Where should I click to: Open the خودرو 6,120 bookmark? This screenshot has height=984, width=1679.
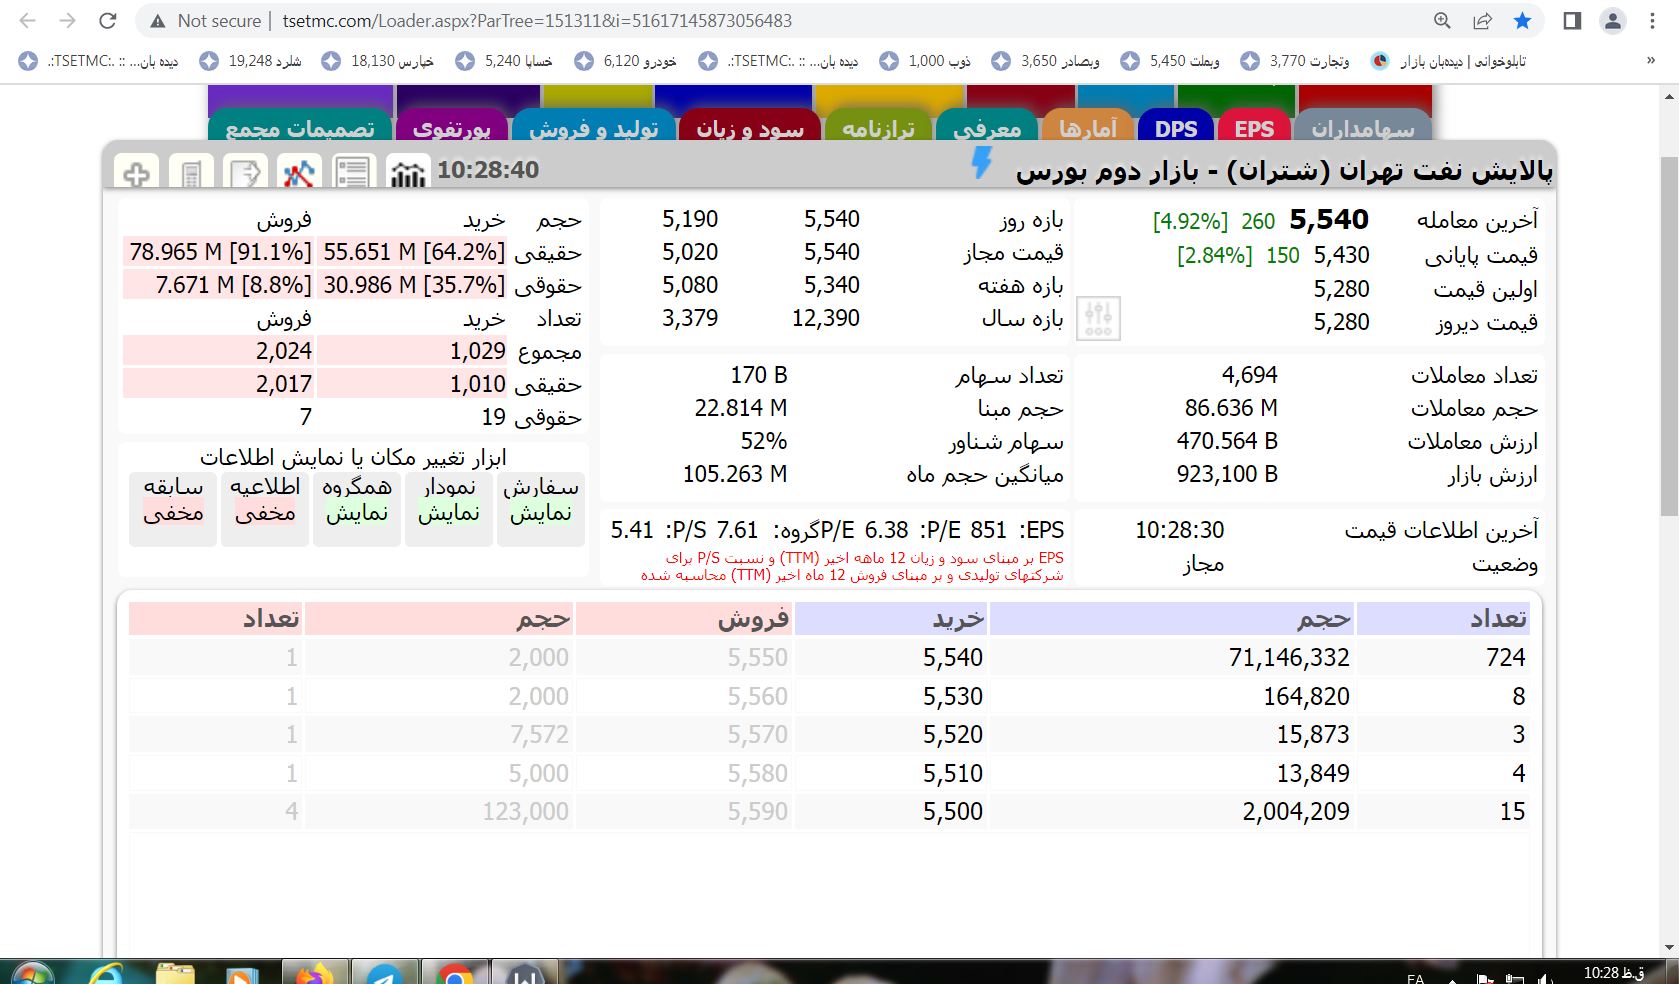click(626, 61)
